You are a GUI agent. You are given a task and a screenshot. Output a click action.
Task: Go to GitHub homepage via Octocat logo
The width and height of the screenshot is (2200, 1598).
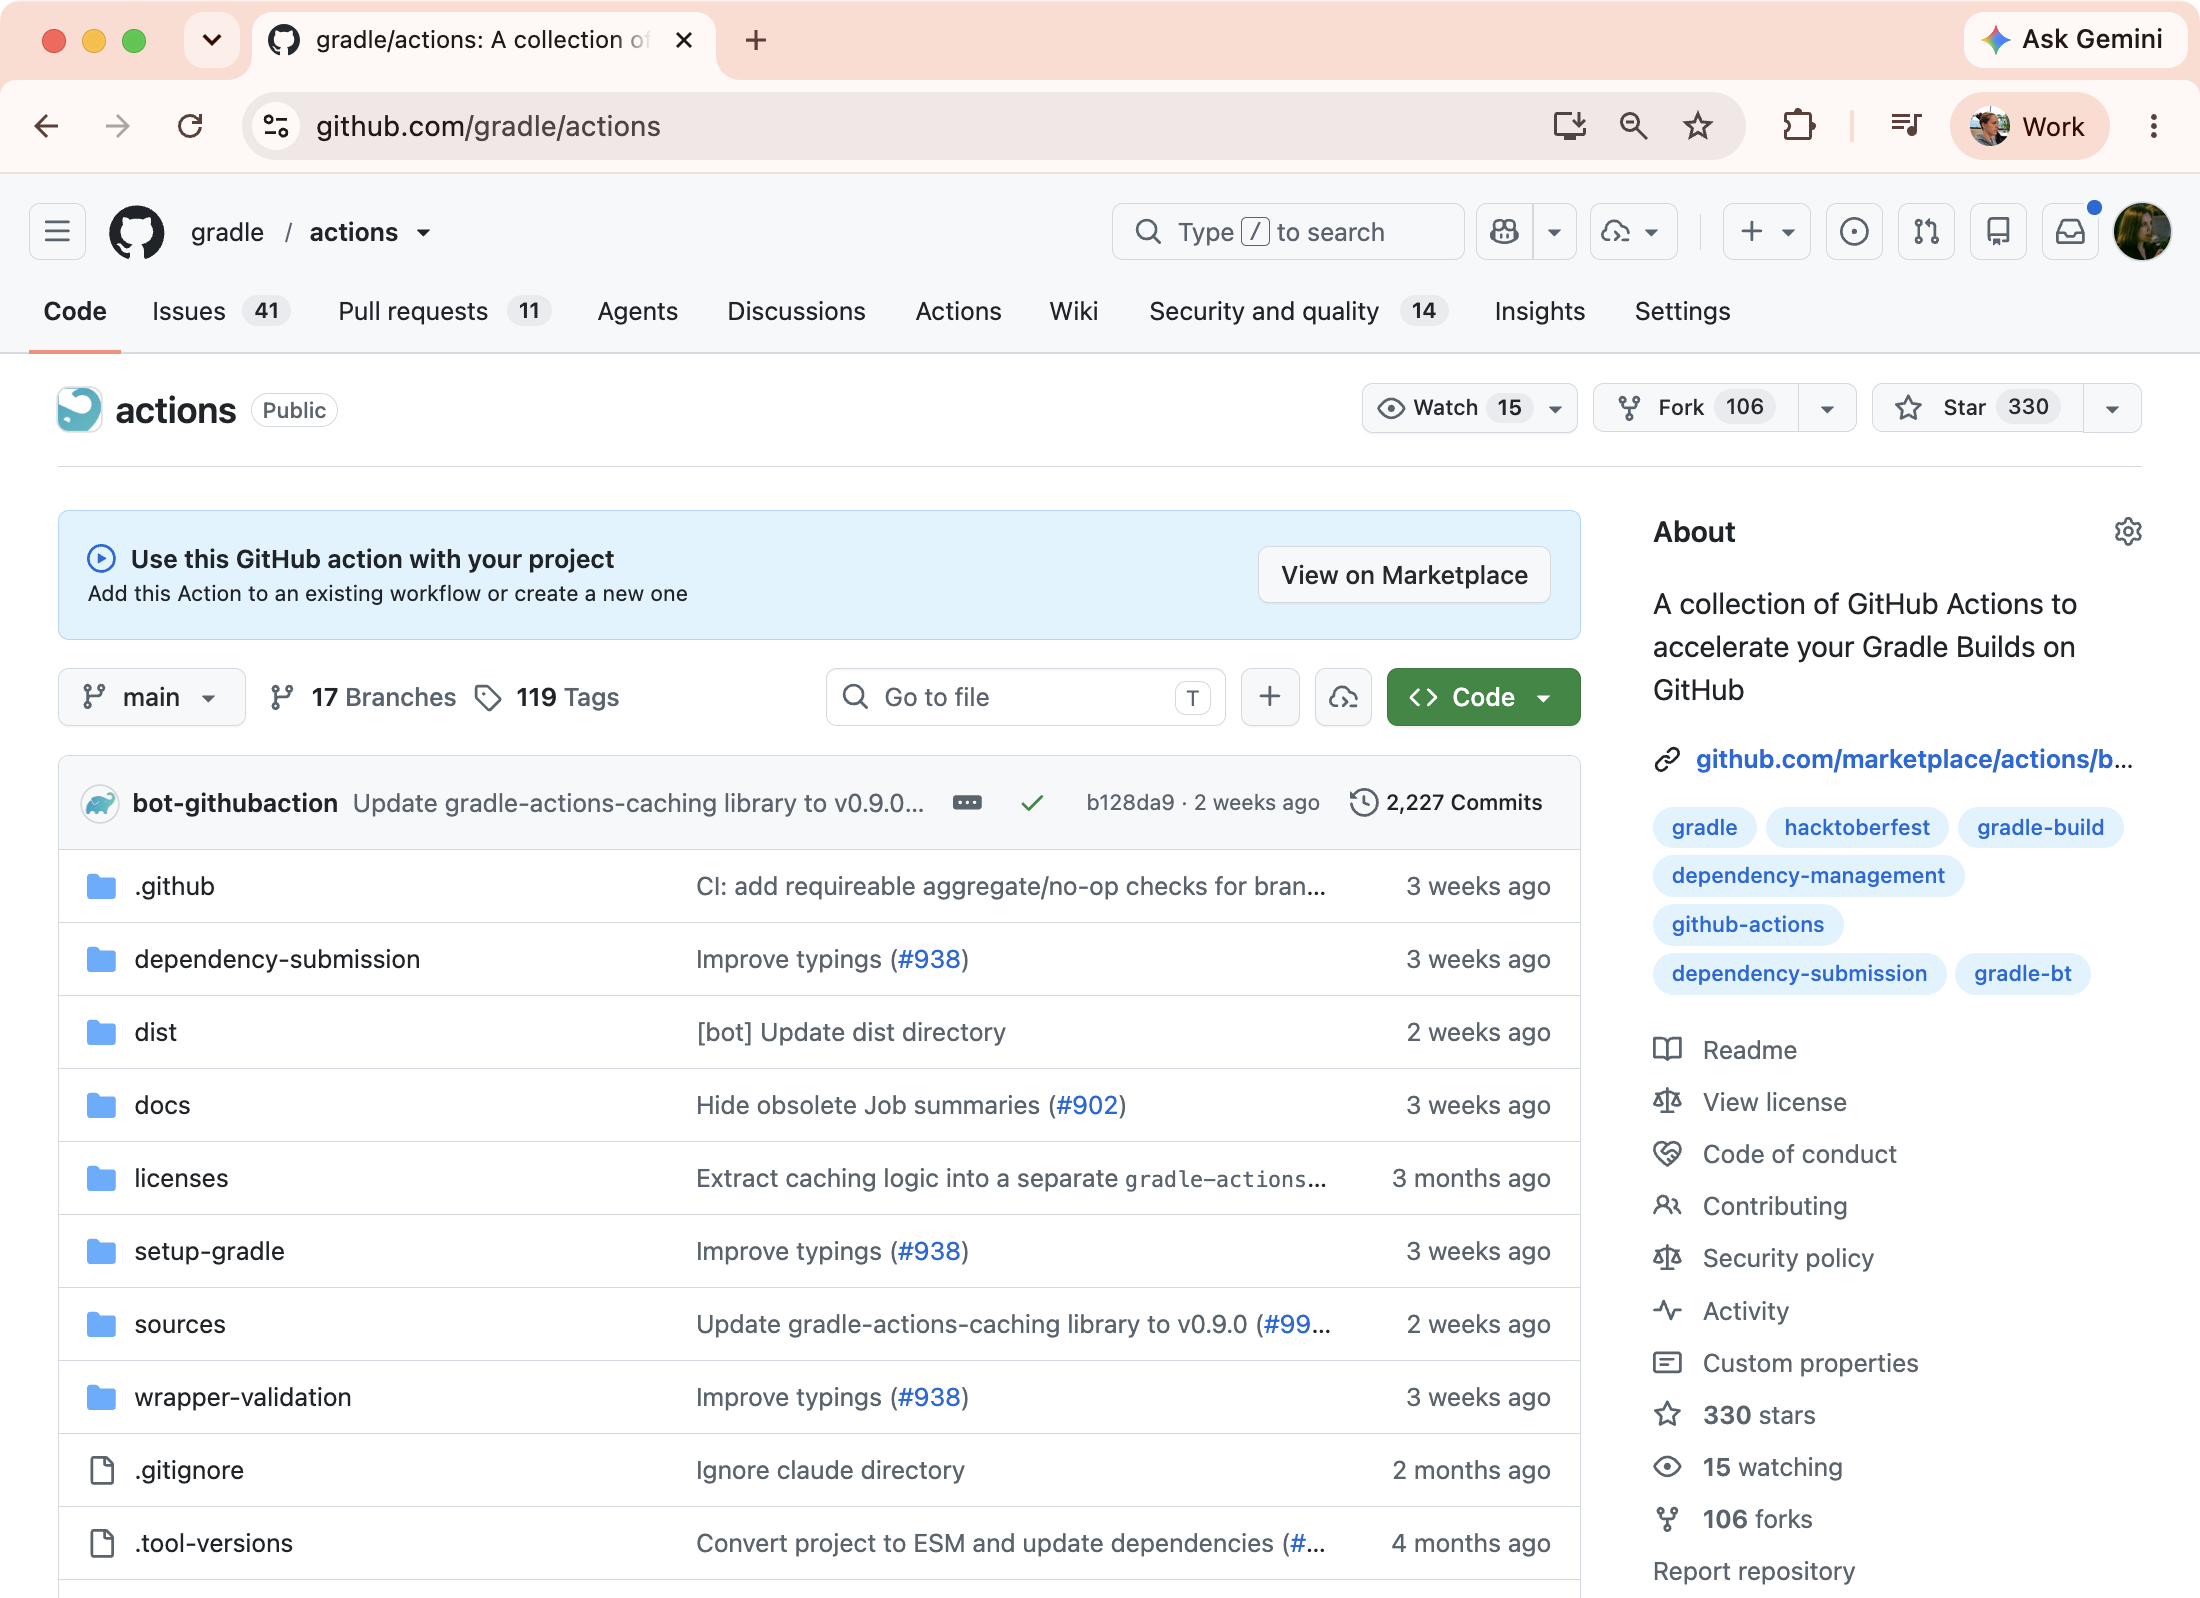(x=136, y=232)
